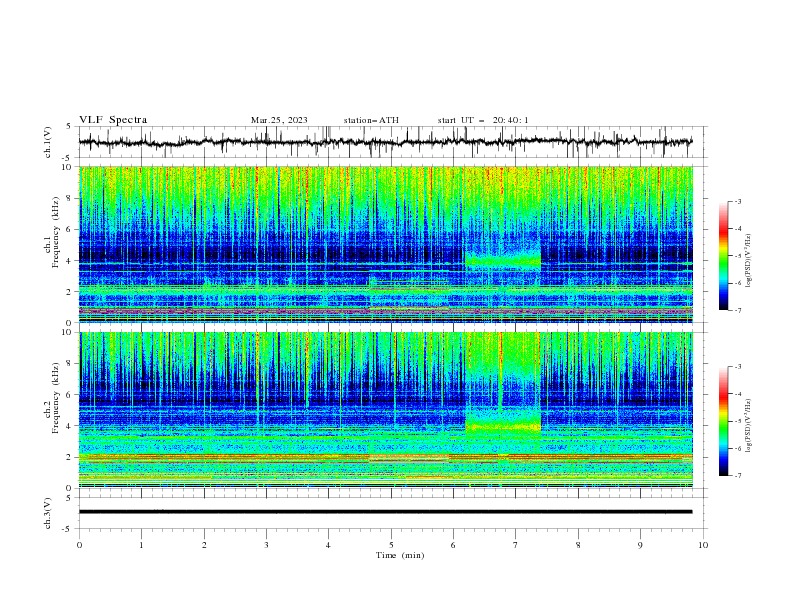Click time axis tick label "8"
Image resolution: width=792 pixels, height=612 pixels.
pyautogui.click(x=578, y=545)
